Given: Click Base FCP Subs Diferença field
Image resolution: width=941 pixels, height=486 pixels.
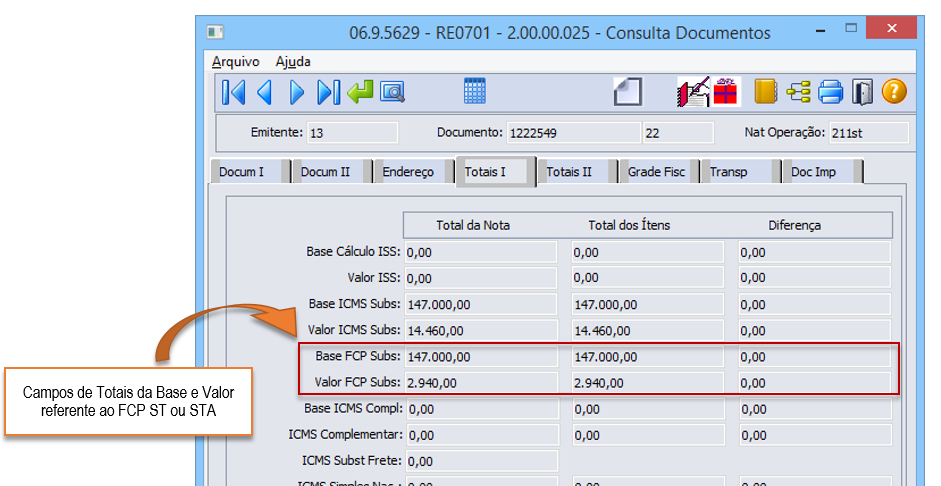Looking at the screenshot, I should coord(814,356).
